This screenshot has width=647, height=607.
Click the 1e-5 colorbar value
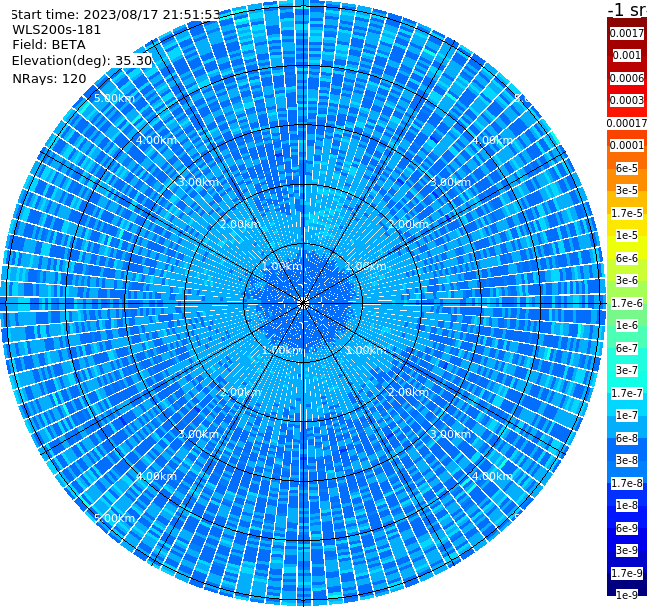[627, 236]
